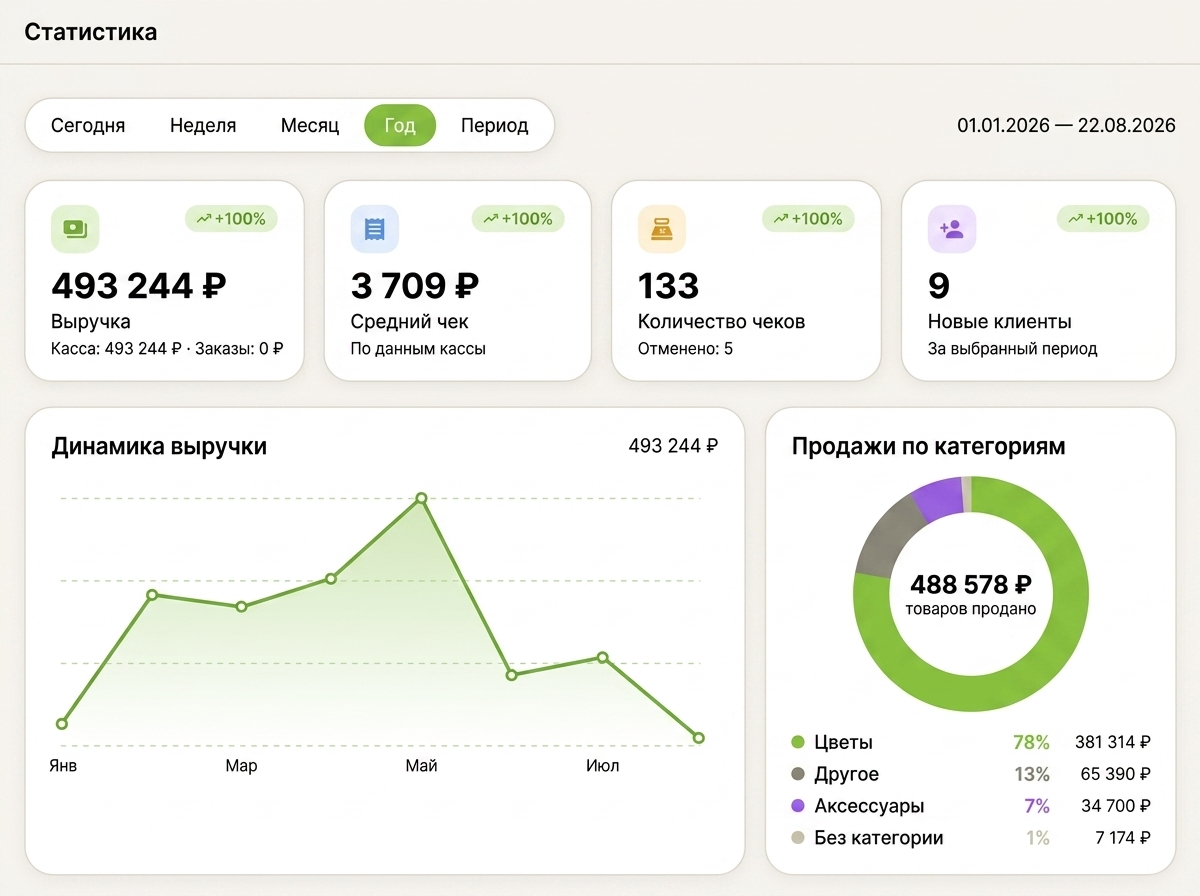Screen dimensions: 1200x896
Task: Click the Другое legend label
Action: 847,774
